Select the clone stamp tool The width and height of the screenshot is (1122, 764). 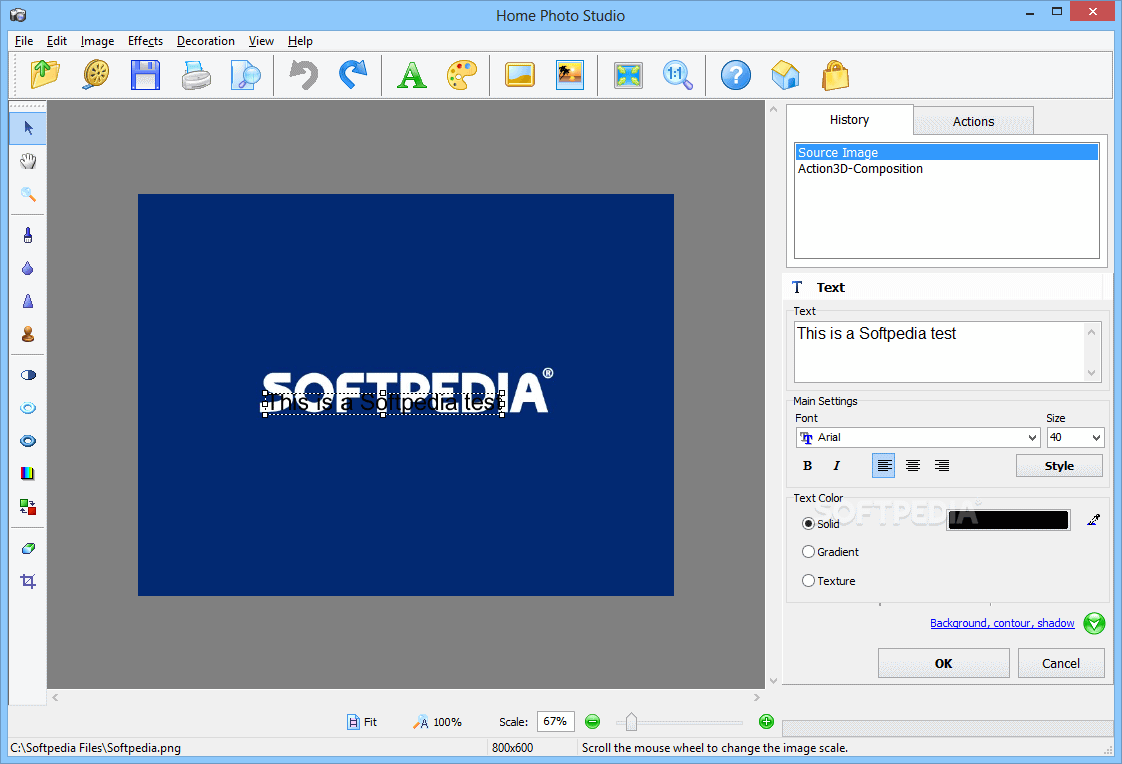coord(28,334)
